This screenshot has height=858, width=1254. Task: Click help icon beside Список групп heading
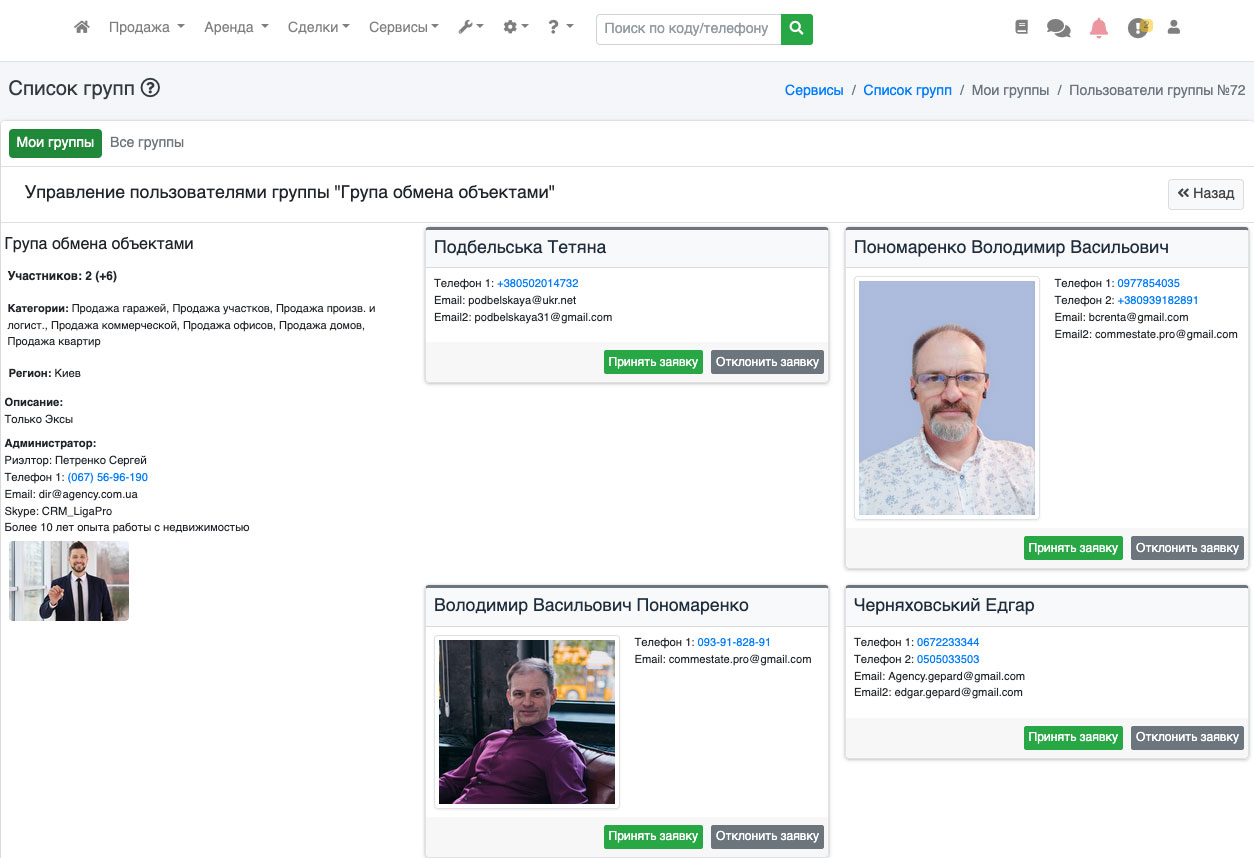pos(150,88)
